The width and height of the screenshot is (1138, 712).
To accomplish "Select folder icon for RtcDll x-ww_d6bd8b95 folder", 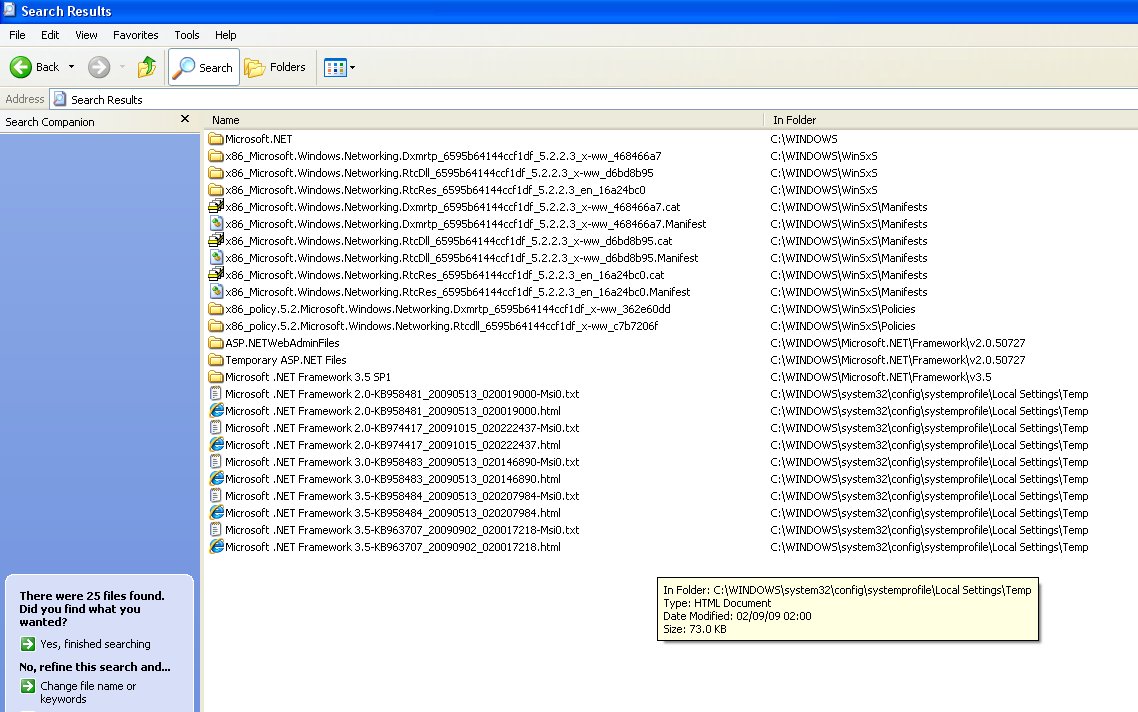I will [x=216, y=173].
